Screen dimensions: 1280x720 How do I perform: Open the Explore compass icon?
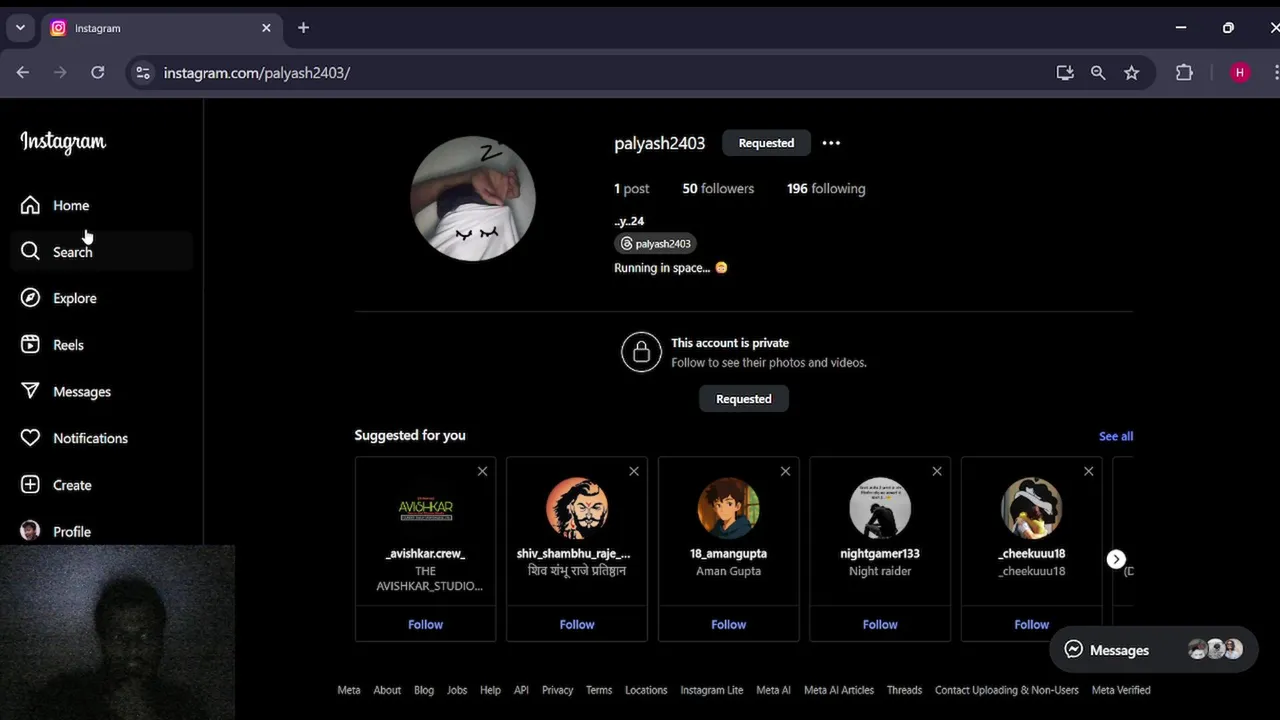[x=30, y=298]
